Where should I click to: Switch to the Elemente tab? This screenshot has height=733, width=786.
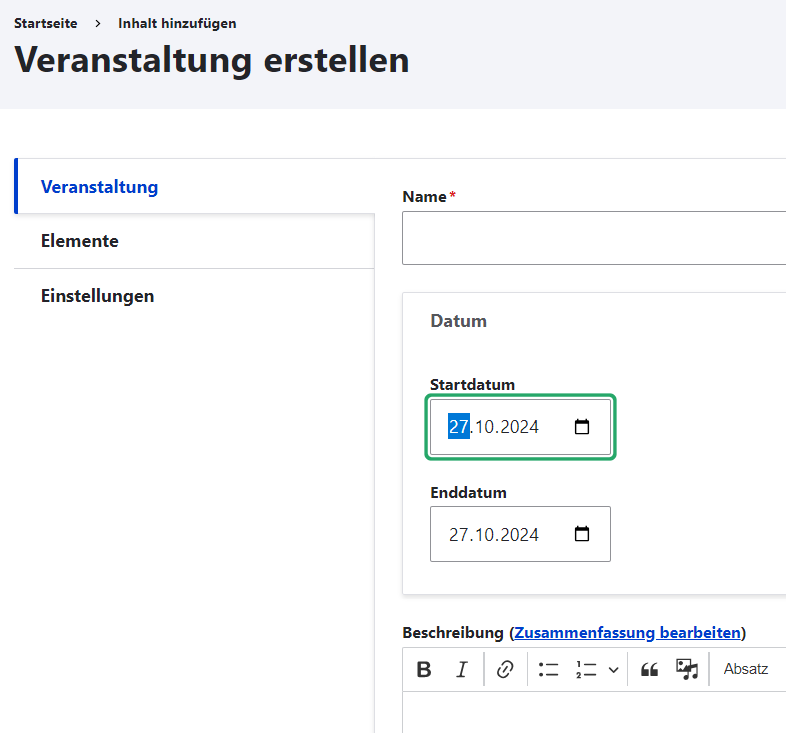pos(80,241)
